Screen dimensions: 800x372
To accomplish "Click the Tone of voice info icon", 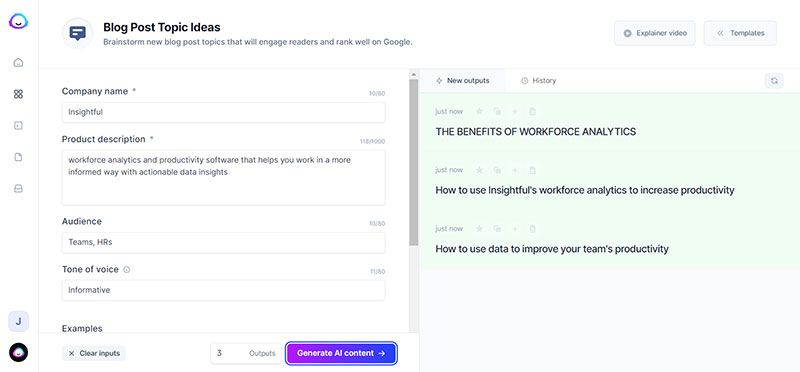I will coord(127,269).
